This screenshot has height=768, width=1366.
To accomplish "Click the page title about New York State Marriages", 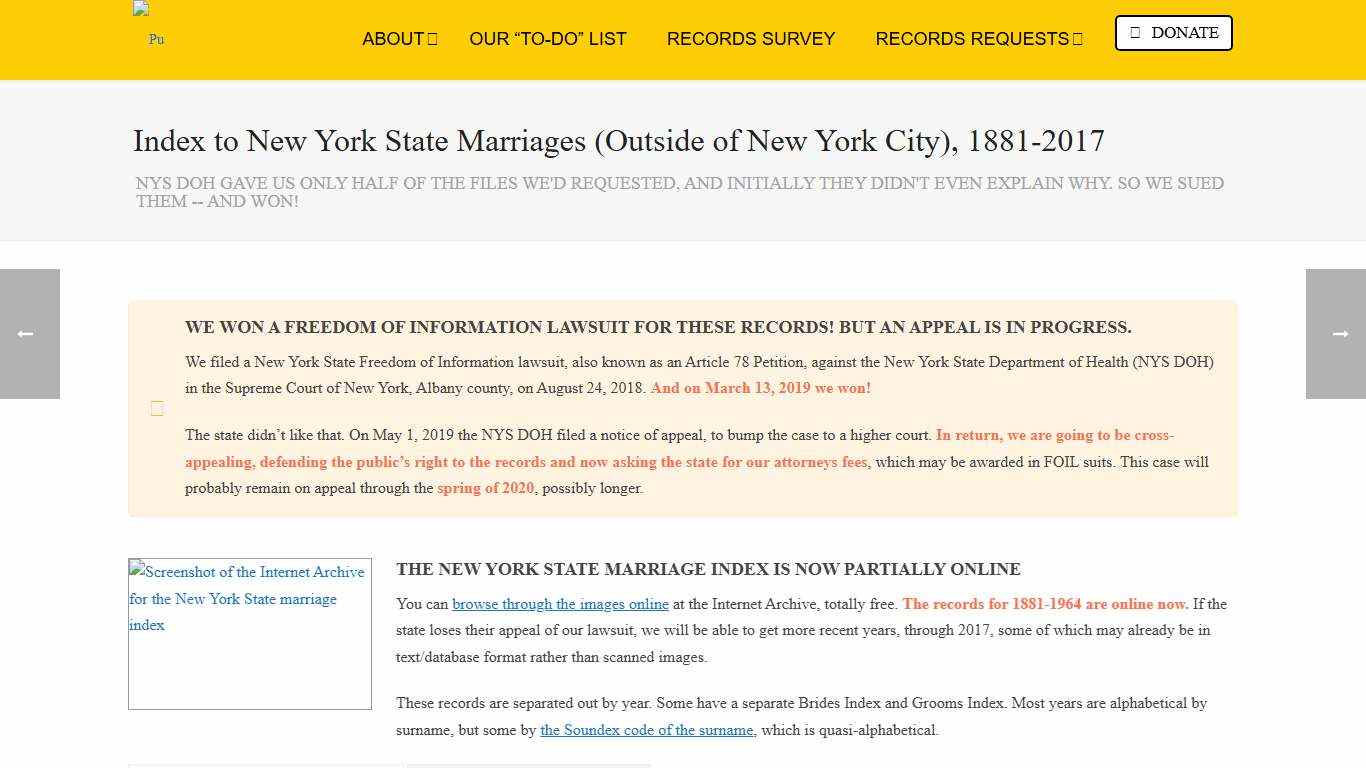I will point(618,141).
